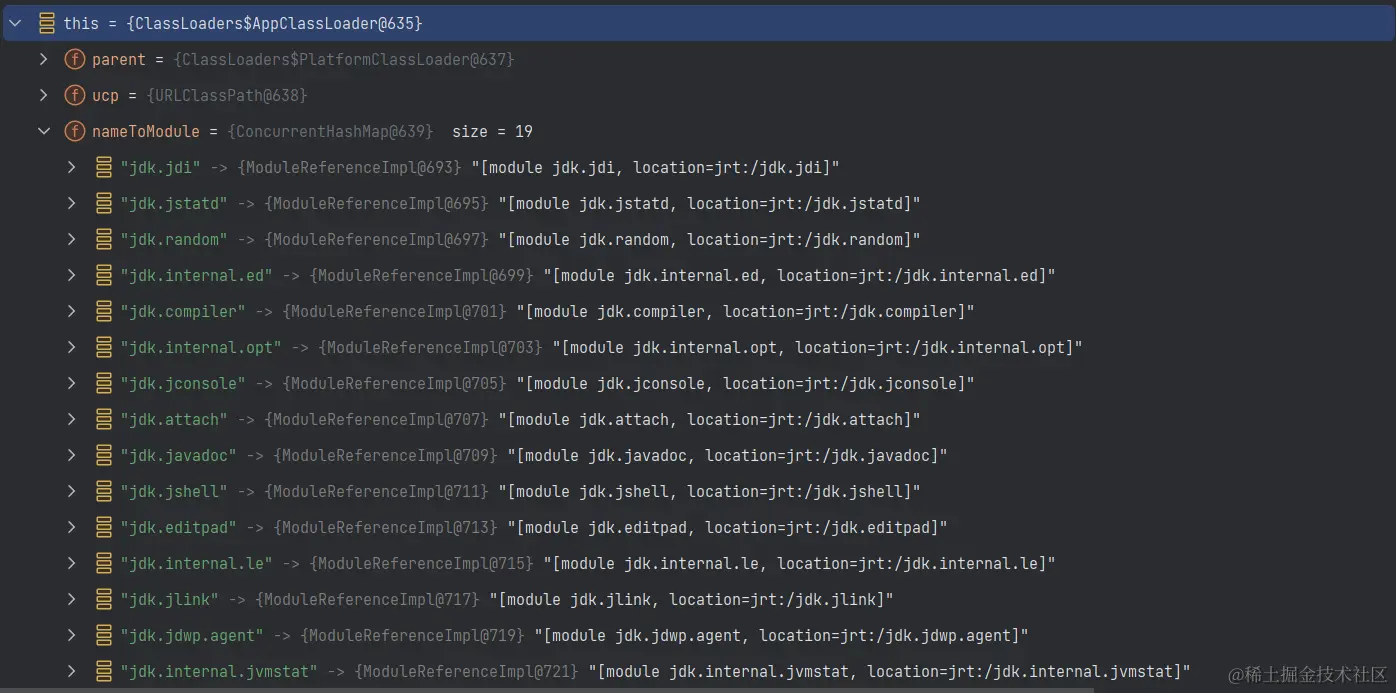This screenshot has height=693, width=1396.
Task: Click the entry icon of "jdk.compiler"
Action: tap(103, 311)
